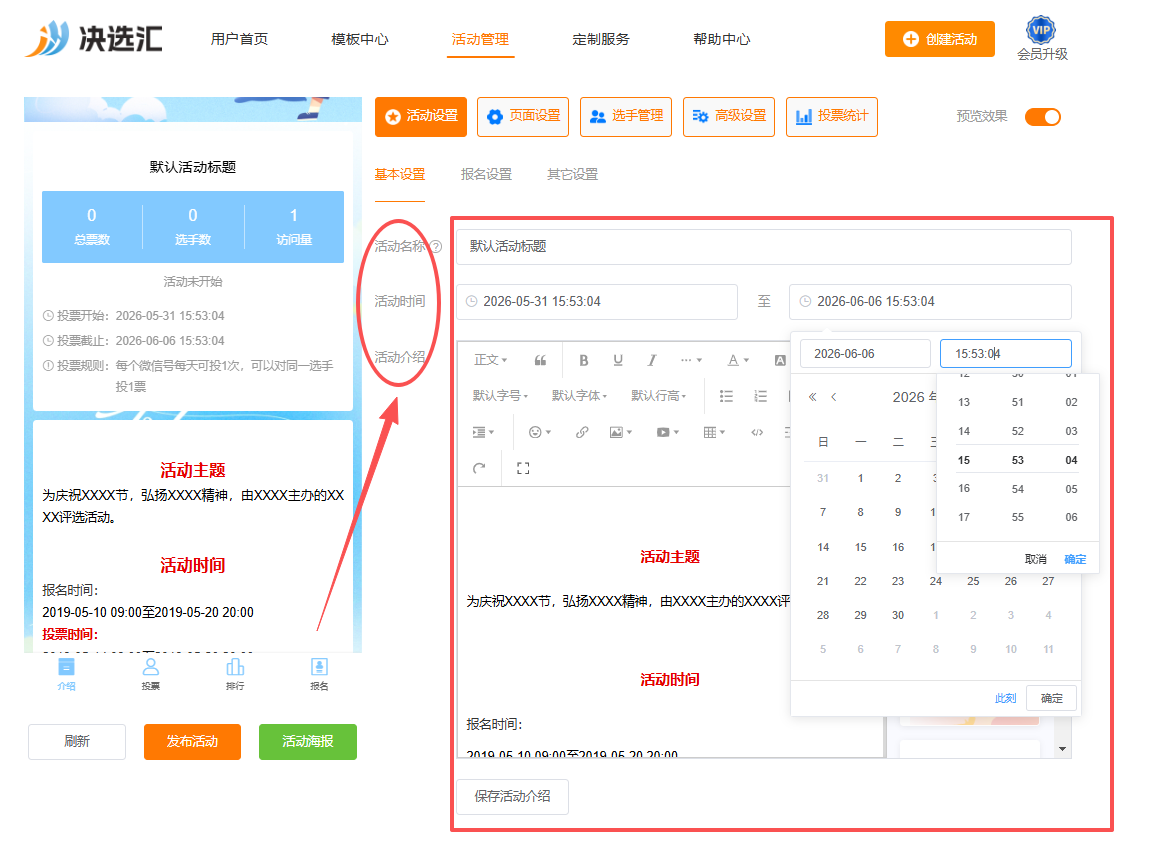Switch to the 报名设置 tab
The image size is (1162, 845).
coord(486,174)
